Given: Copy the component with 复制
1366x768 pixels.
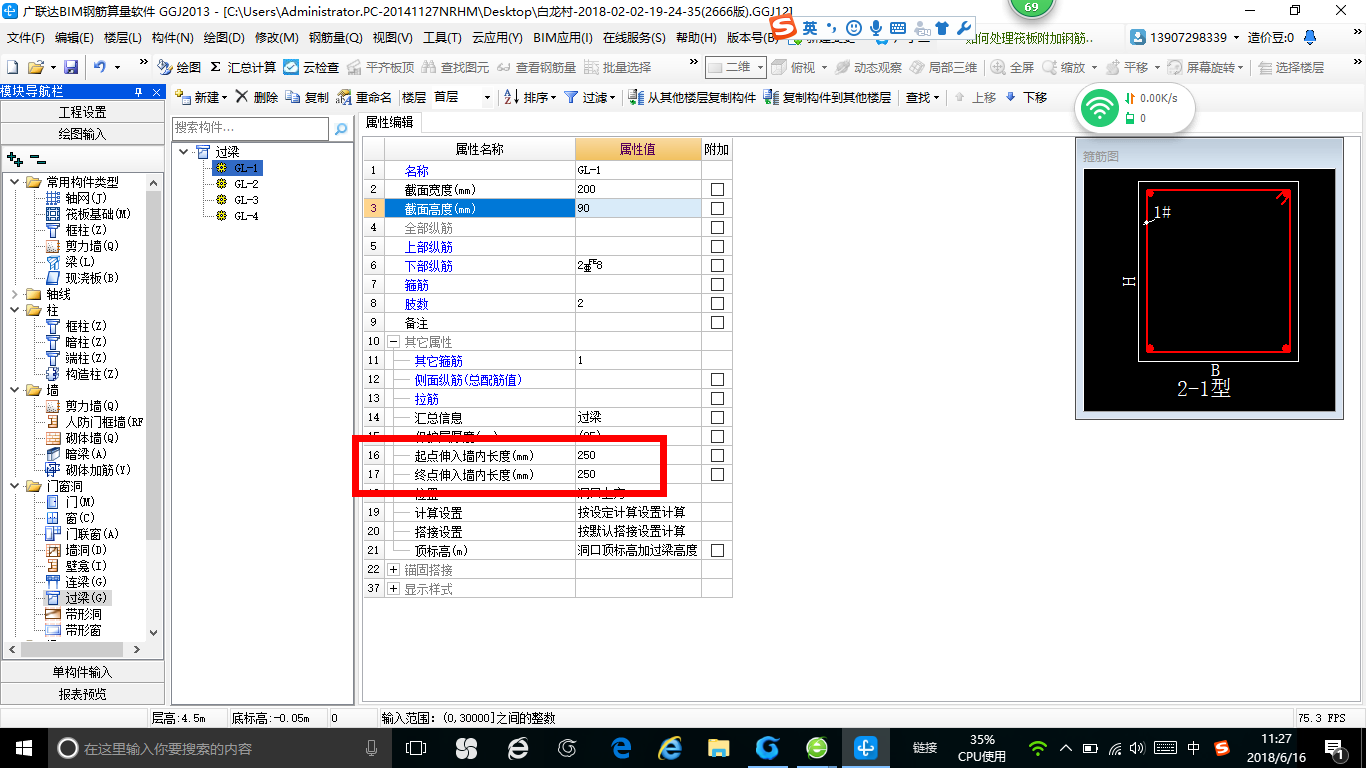Looking at the screenshot, I should [307, 97].
